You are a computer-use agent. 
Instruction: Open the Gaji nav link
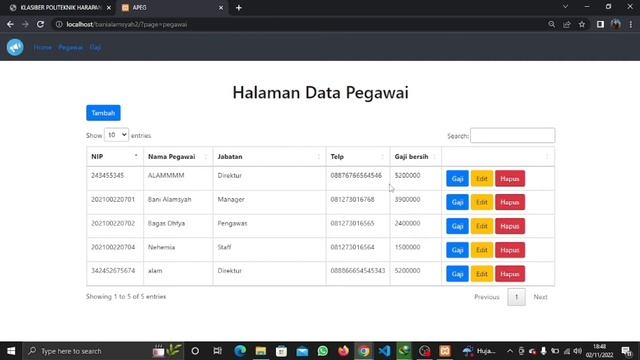point(95,47)
